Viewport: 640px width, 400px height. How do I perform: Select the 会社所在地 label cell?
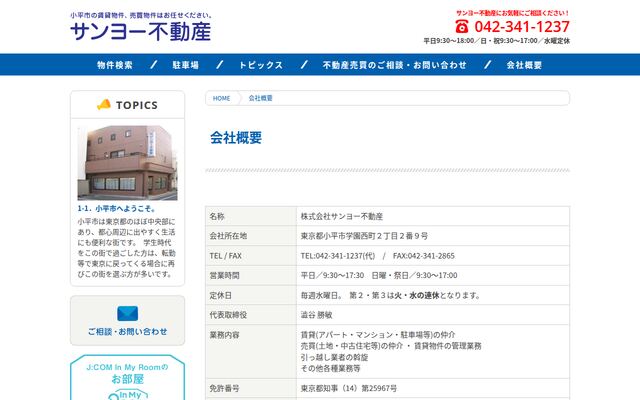click(251, 236)
